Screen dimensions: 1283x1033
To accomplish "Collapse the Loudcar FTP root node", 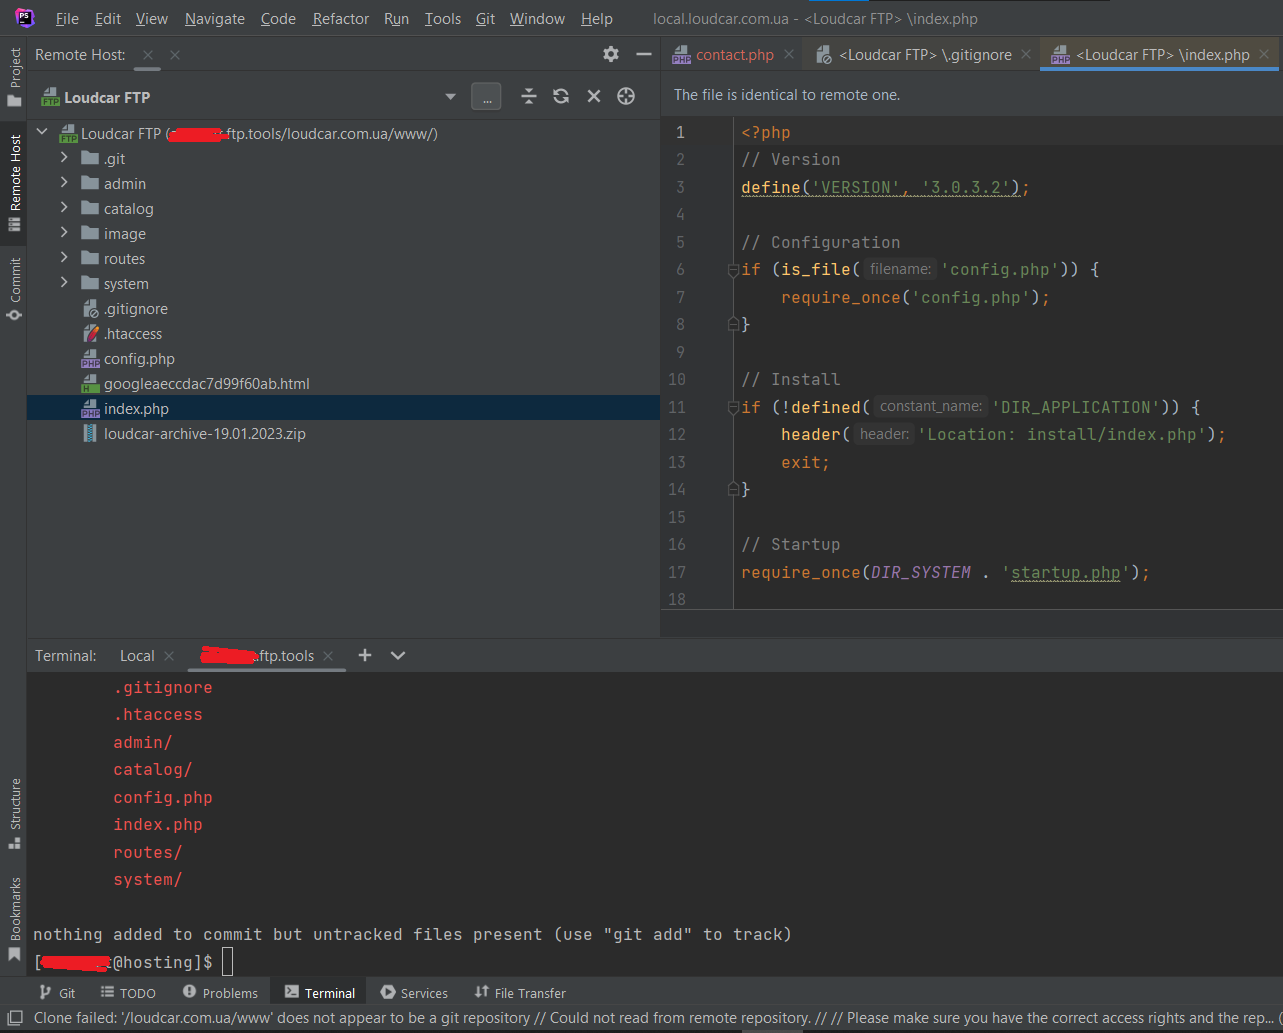I will 42,133.
